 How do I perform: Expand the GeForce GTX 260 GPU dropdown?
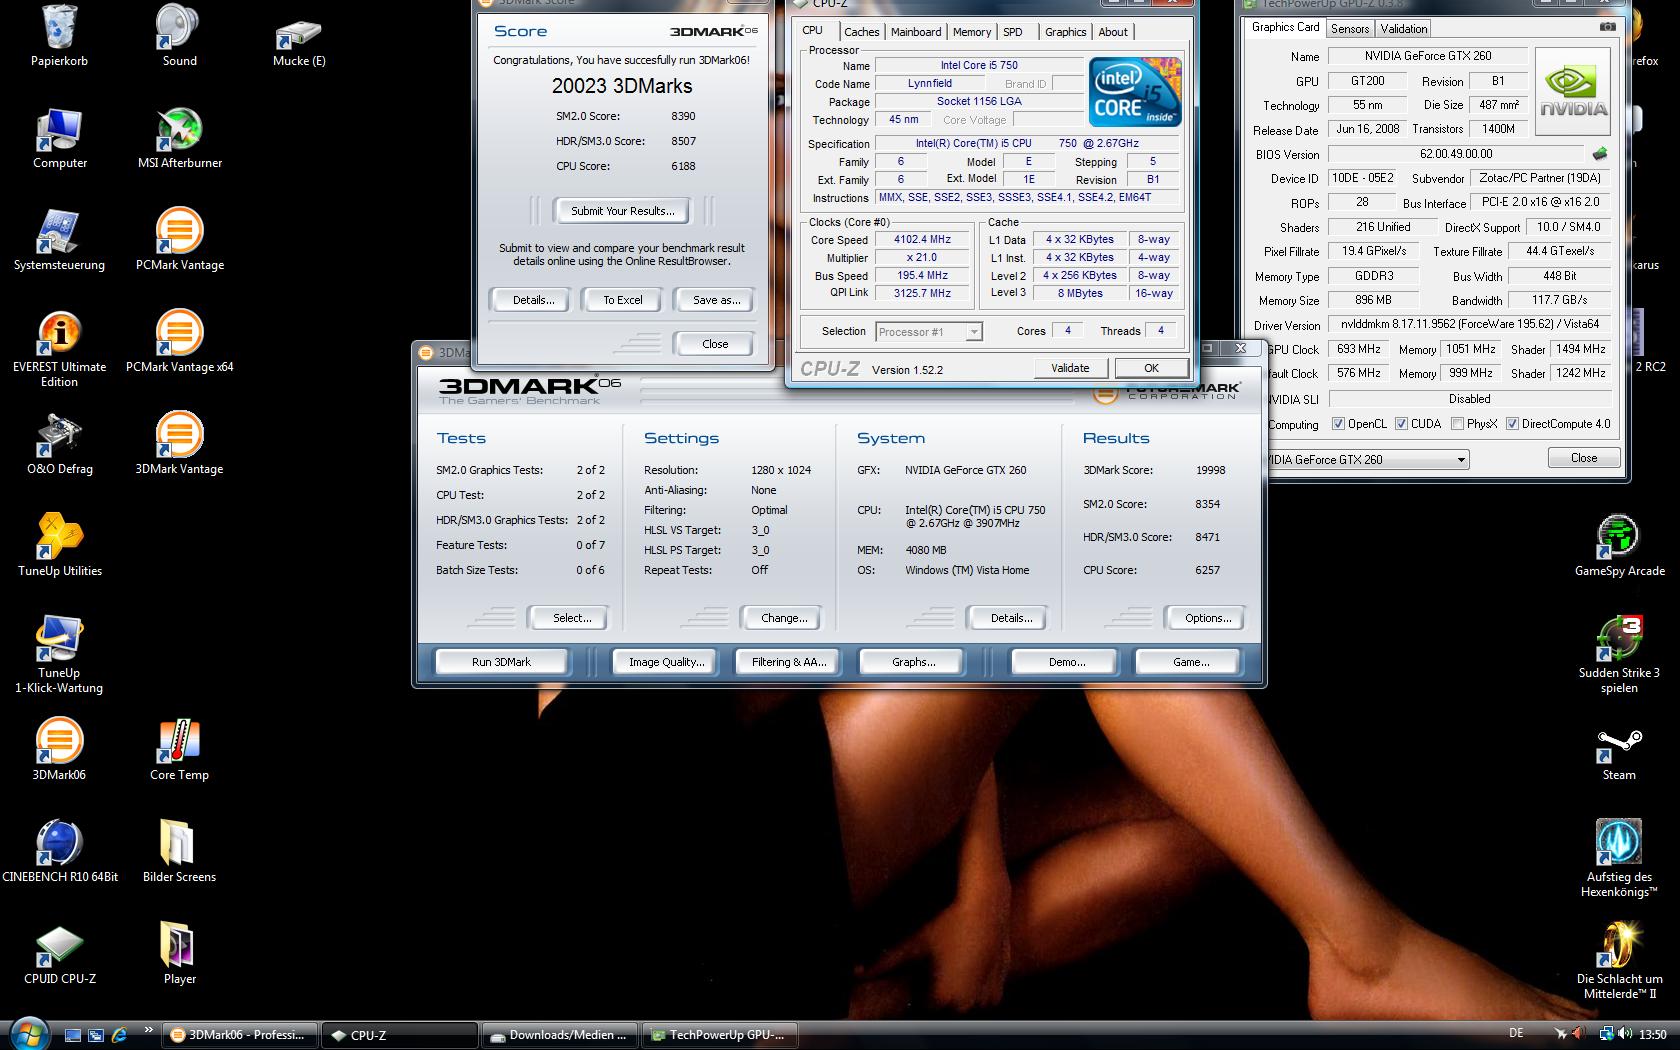1461,460
